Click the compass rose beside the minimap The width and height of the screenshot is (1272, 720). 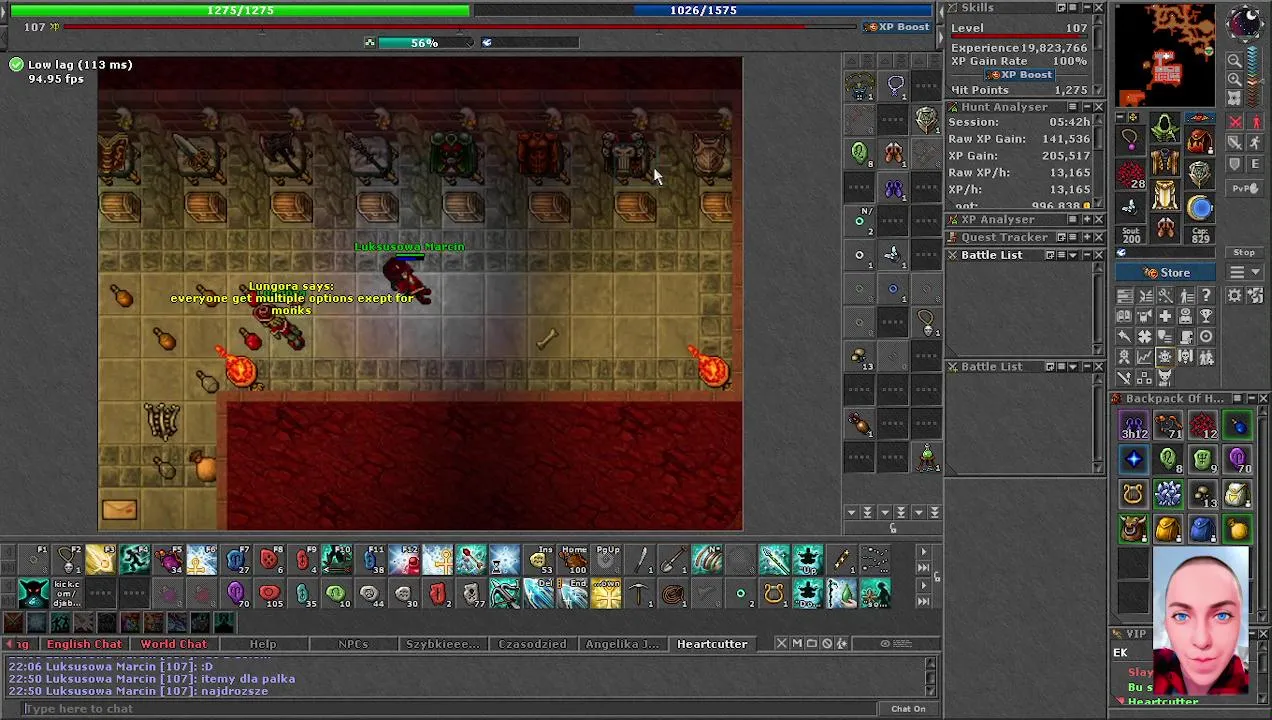coord(1246,24)
